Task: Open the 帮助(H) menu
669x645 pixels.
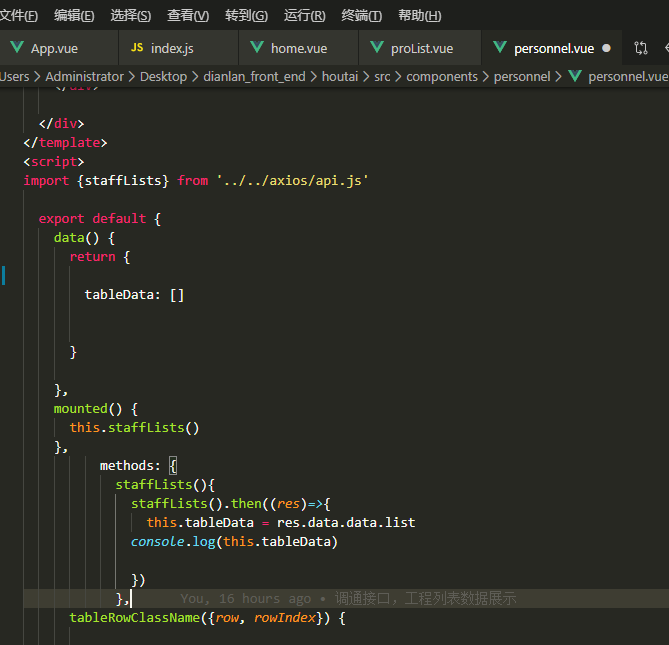Action: click(x=419, y=16)
